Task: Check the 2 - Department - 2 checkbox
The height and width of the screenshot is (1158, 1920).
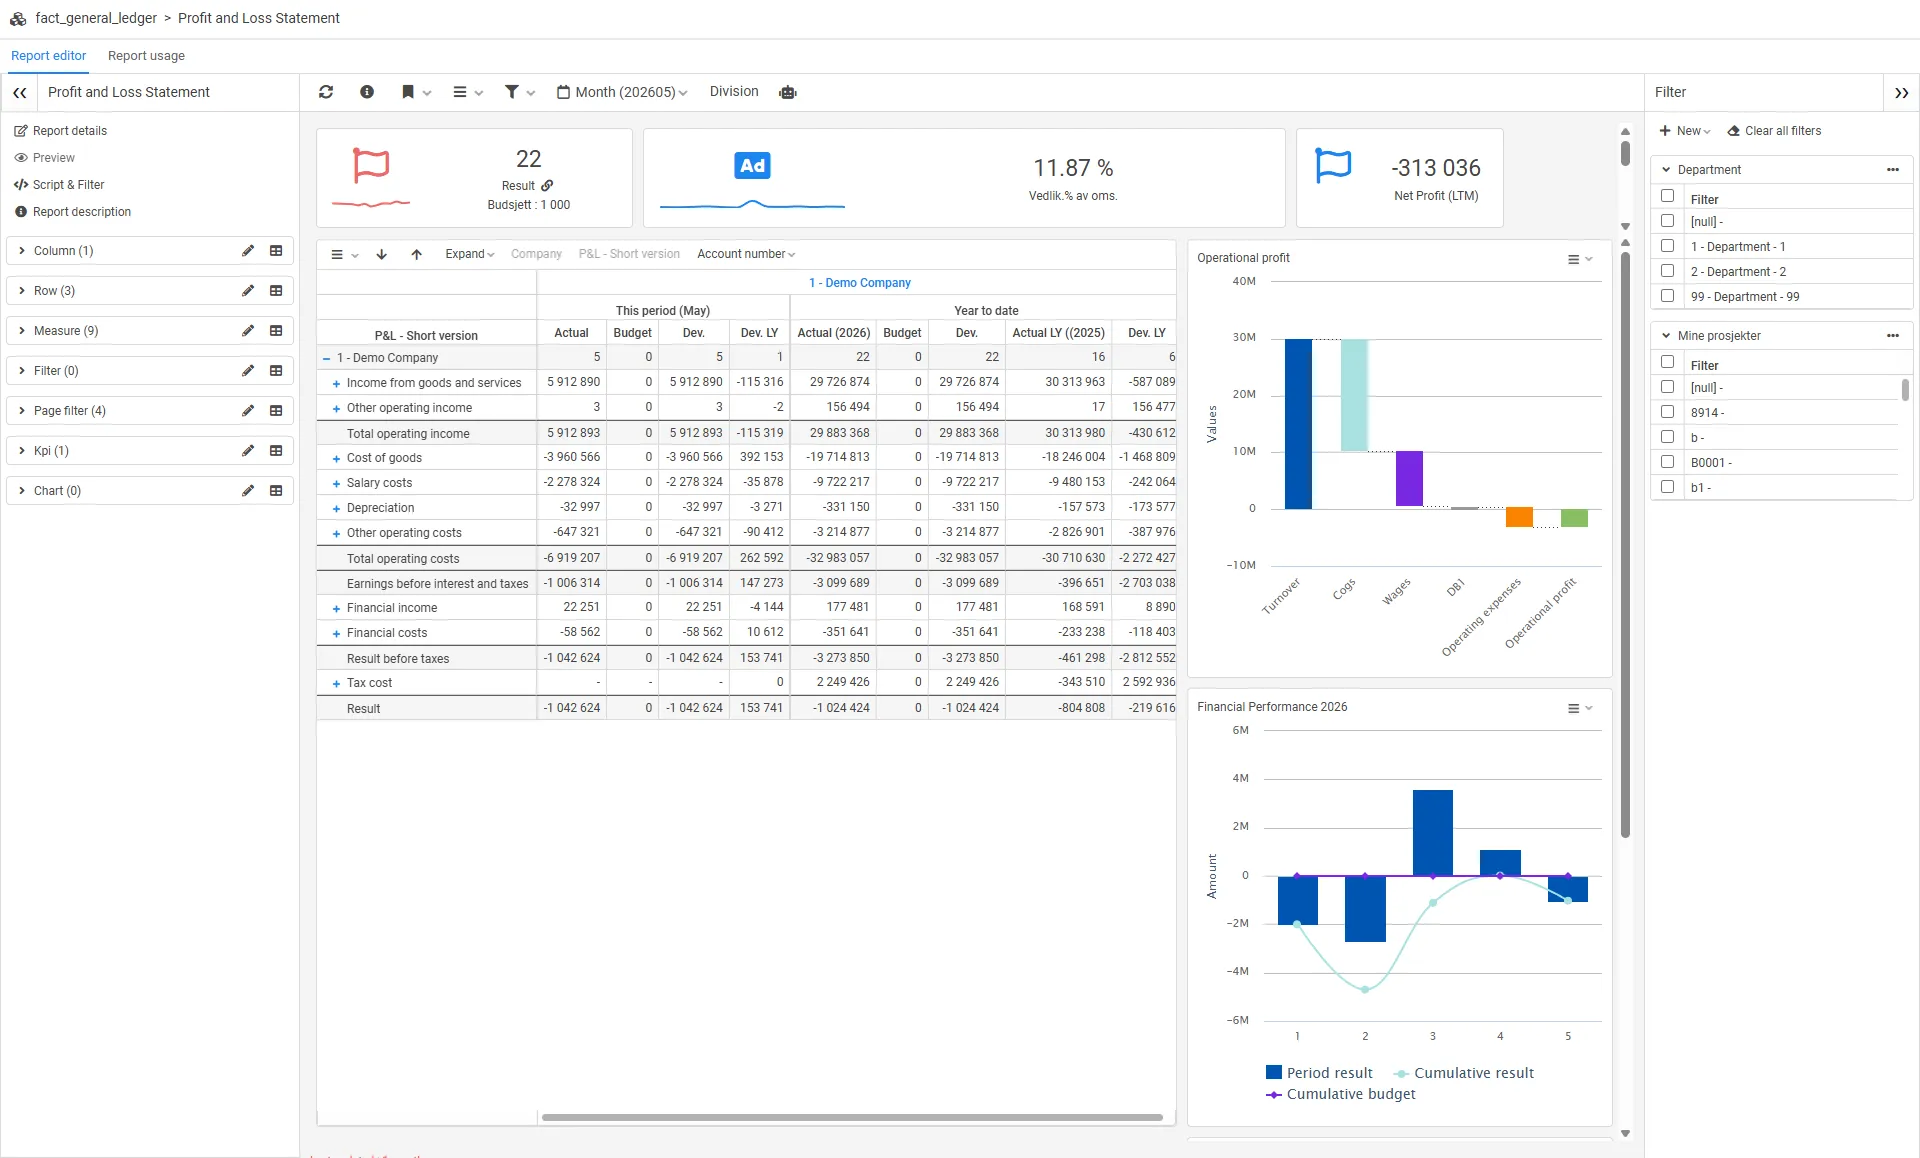Action: pos(1667,271)
